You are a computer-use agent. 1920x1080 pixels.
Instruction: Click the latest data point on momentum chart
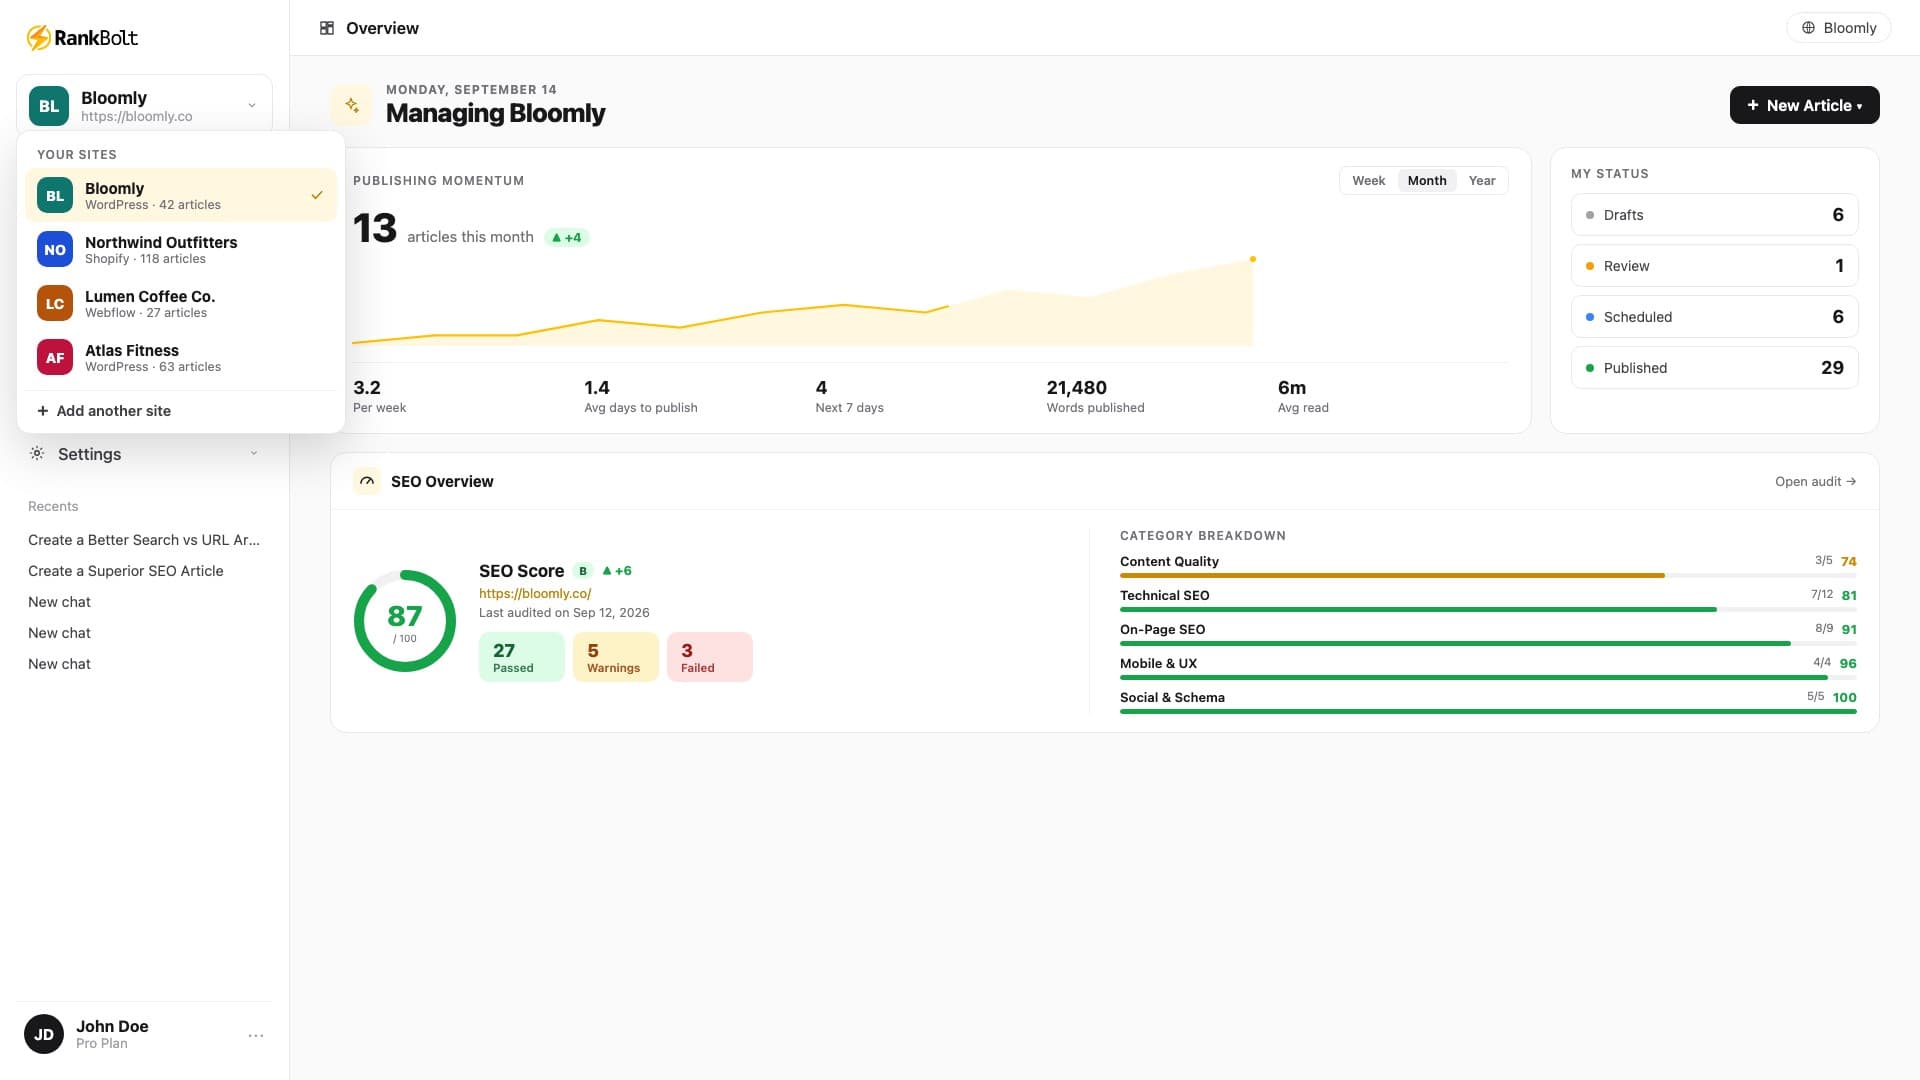tap(1253, 259)
